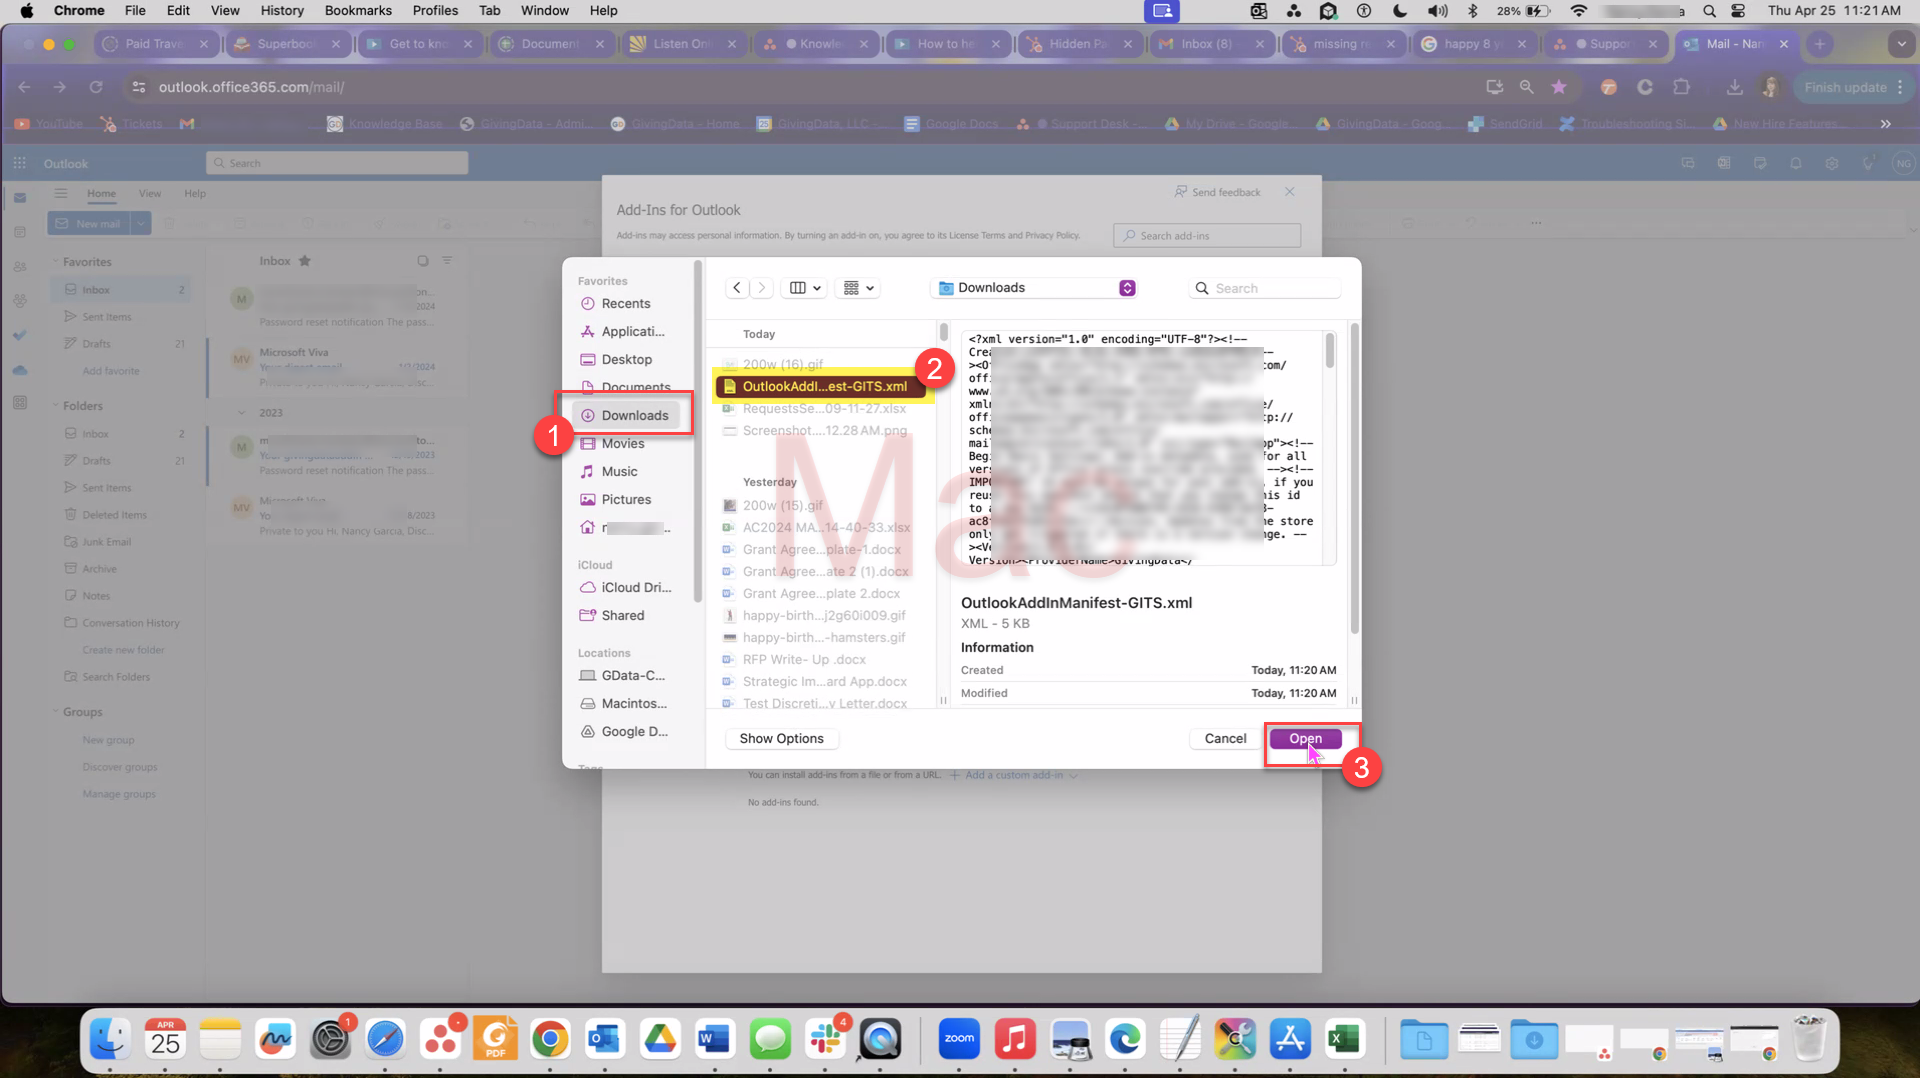Toggle the favorite star next to Inbox
This screenshot has width=1920, height=1078.
pyautogui.click(x=304, y=260)
